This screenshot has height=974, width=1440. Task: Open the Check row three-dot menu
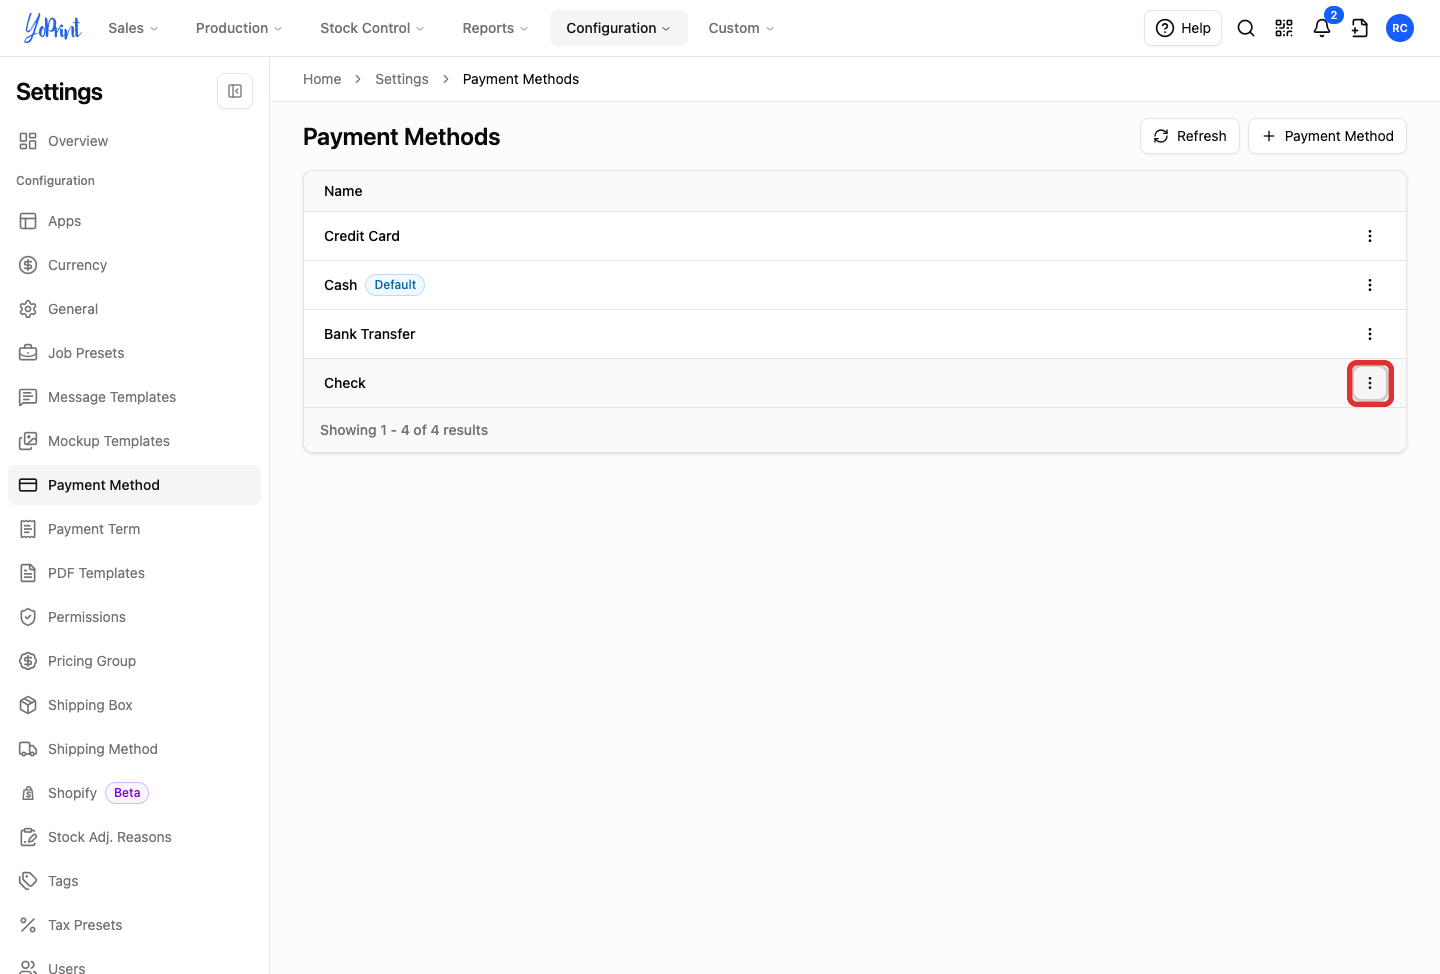pos(1370,383)
